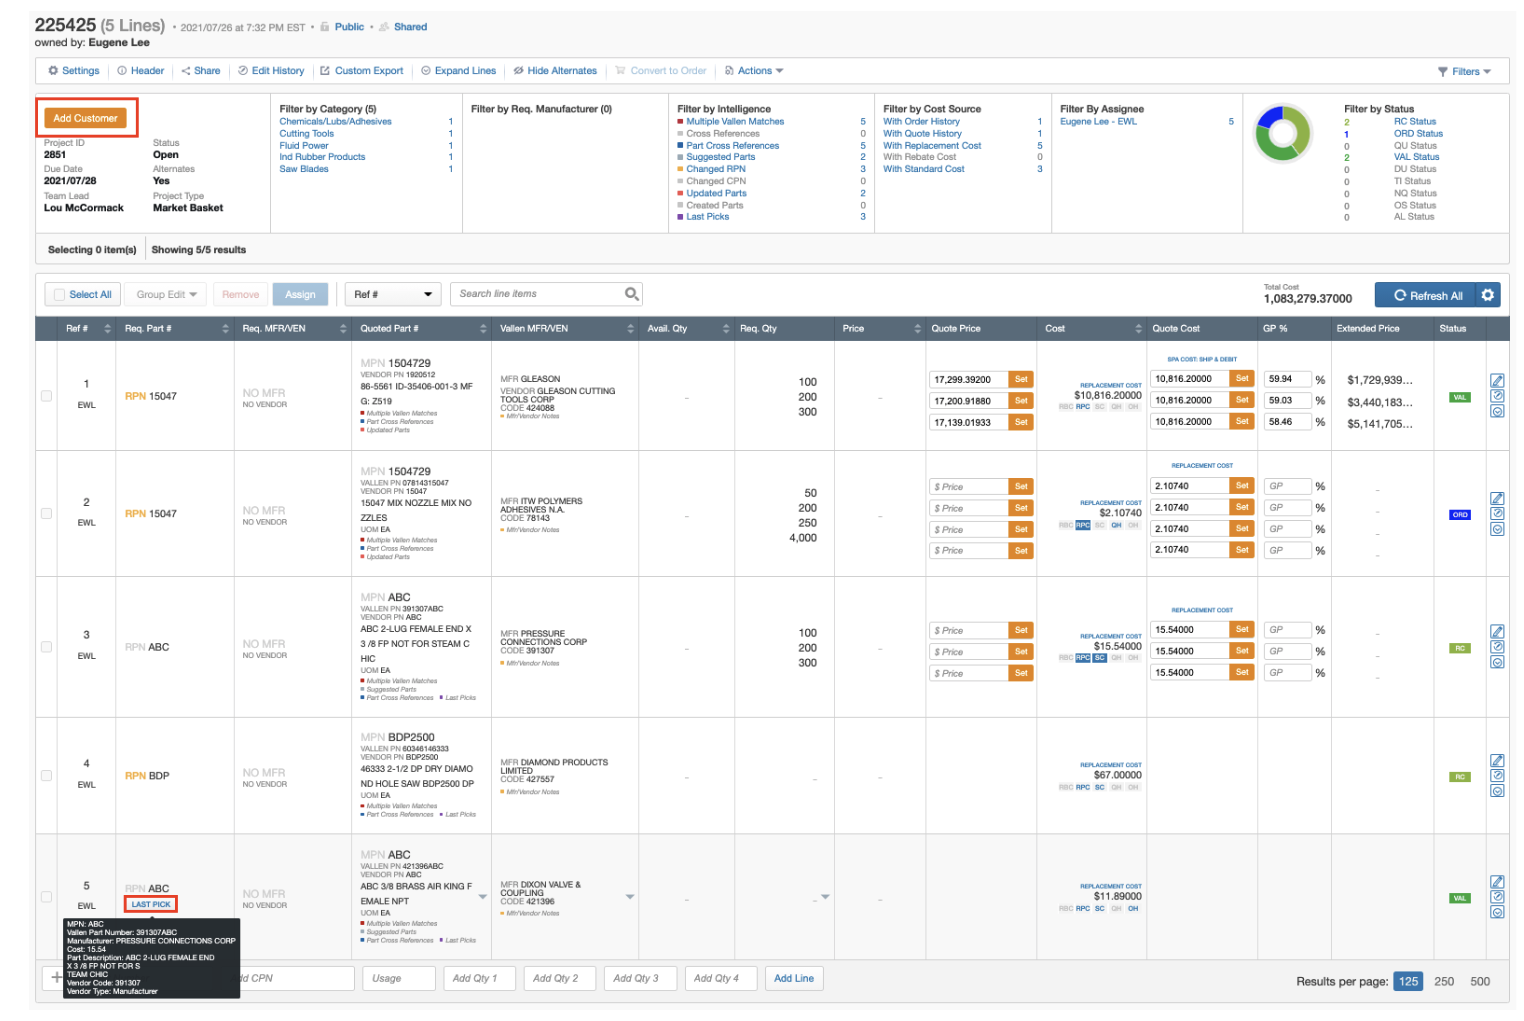This screenshot has height=1021, width=1524.
Task: Click Hide Alternates in the toolbar
Action: click(x=555, y=70)
